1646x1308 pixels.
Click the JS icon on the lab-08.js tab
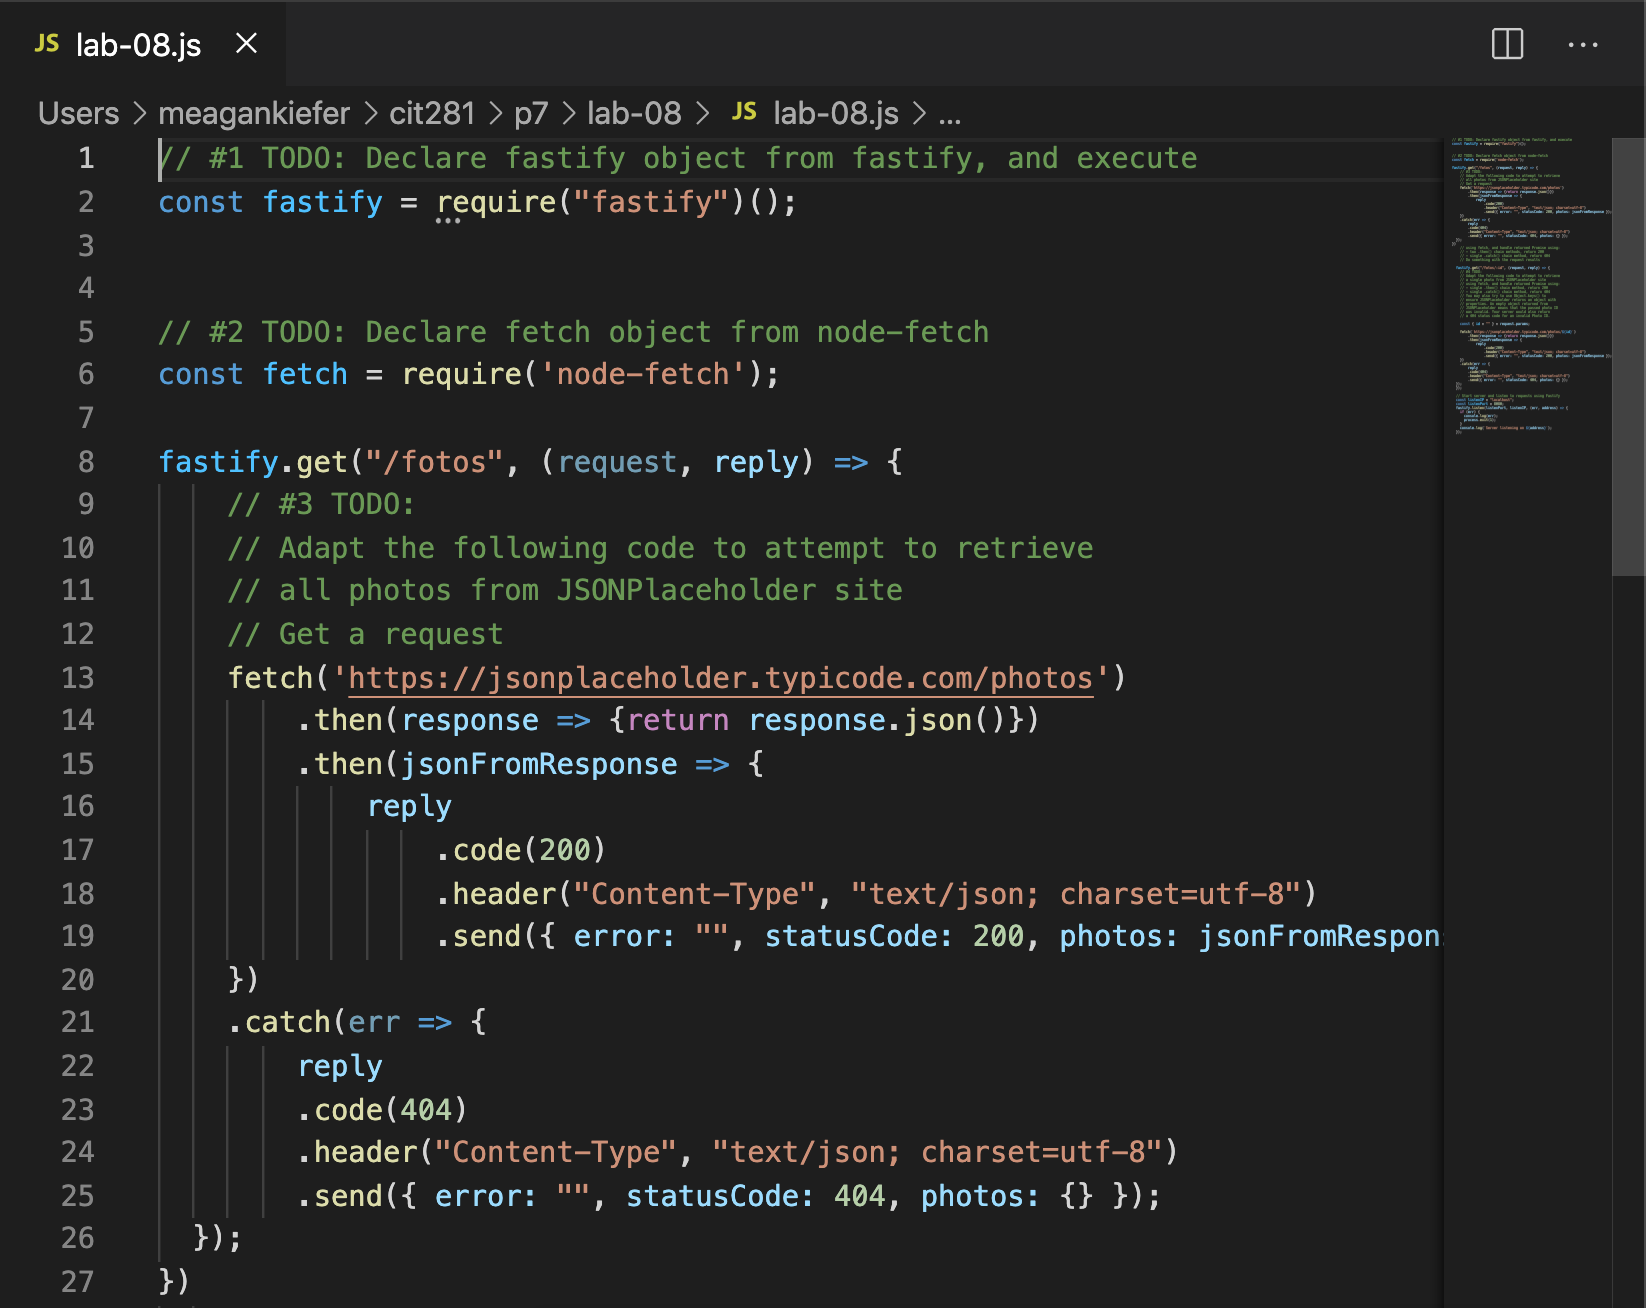47,43
